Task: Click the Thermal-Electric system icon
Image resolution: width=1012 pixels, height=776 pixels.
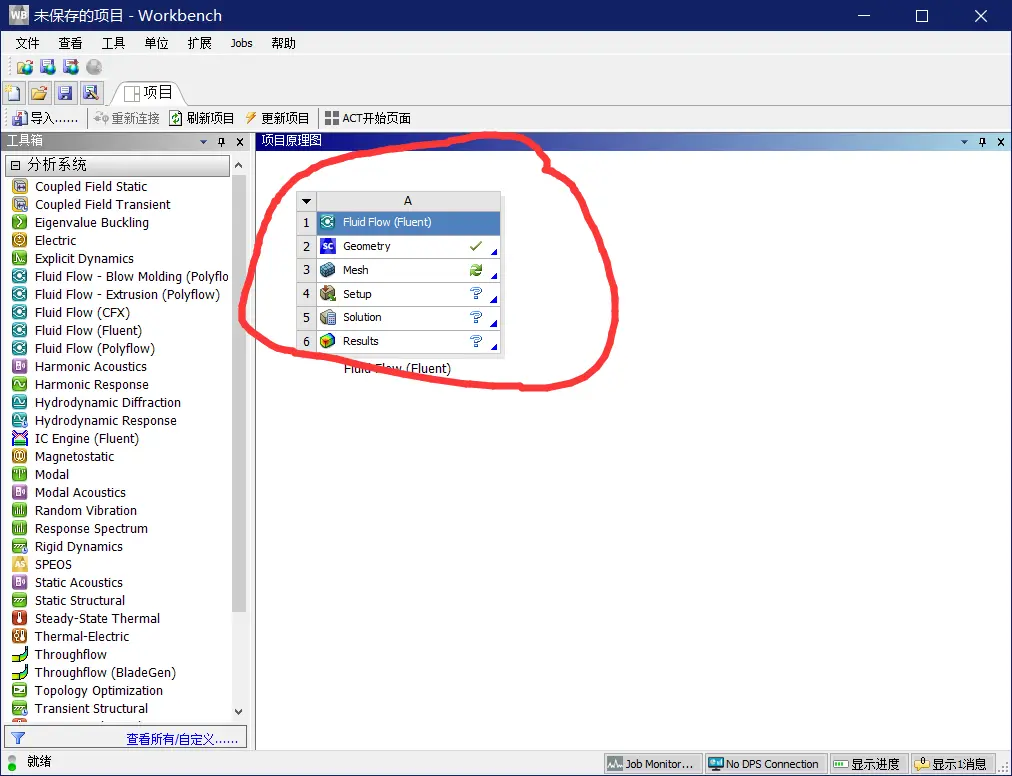Action: [20, 637]
